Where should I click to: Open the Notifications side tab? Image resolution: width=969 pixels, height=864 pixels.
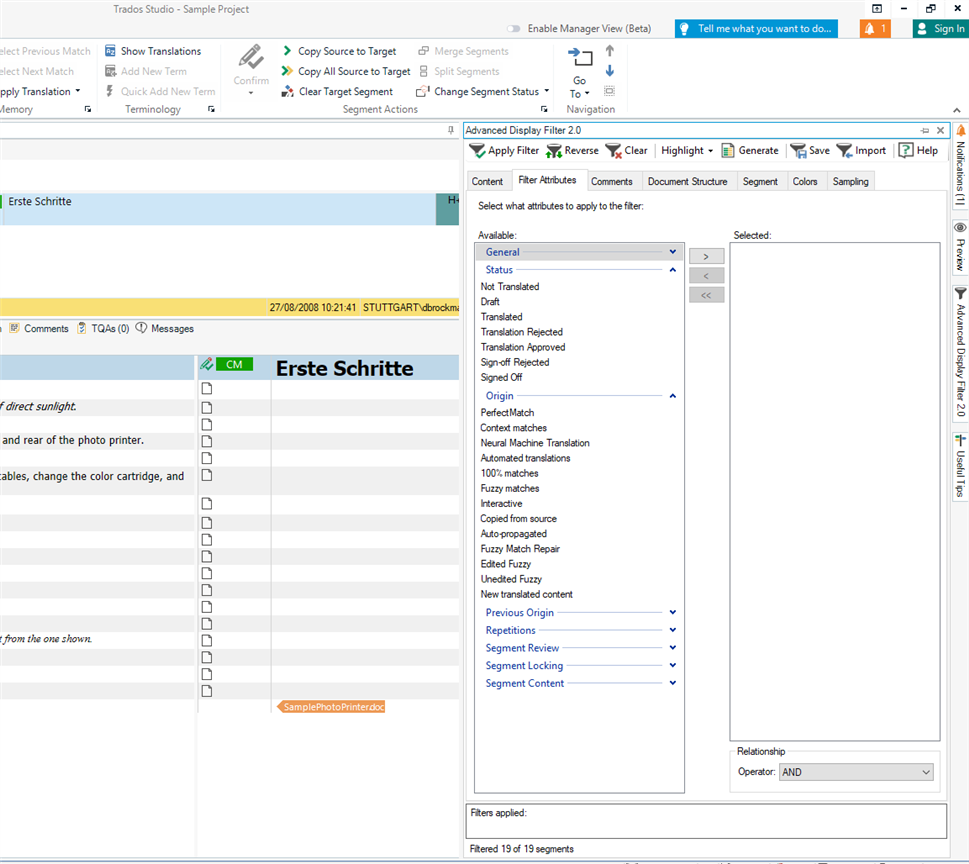point(960,166)
